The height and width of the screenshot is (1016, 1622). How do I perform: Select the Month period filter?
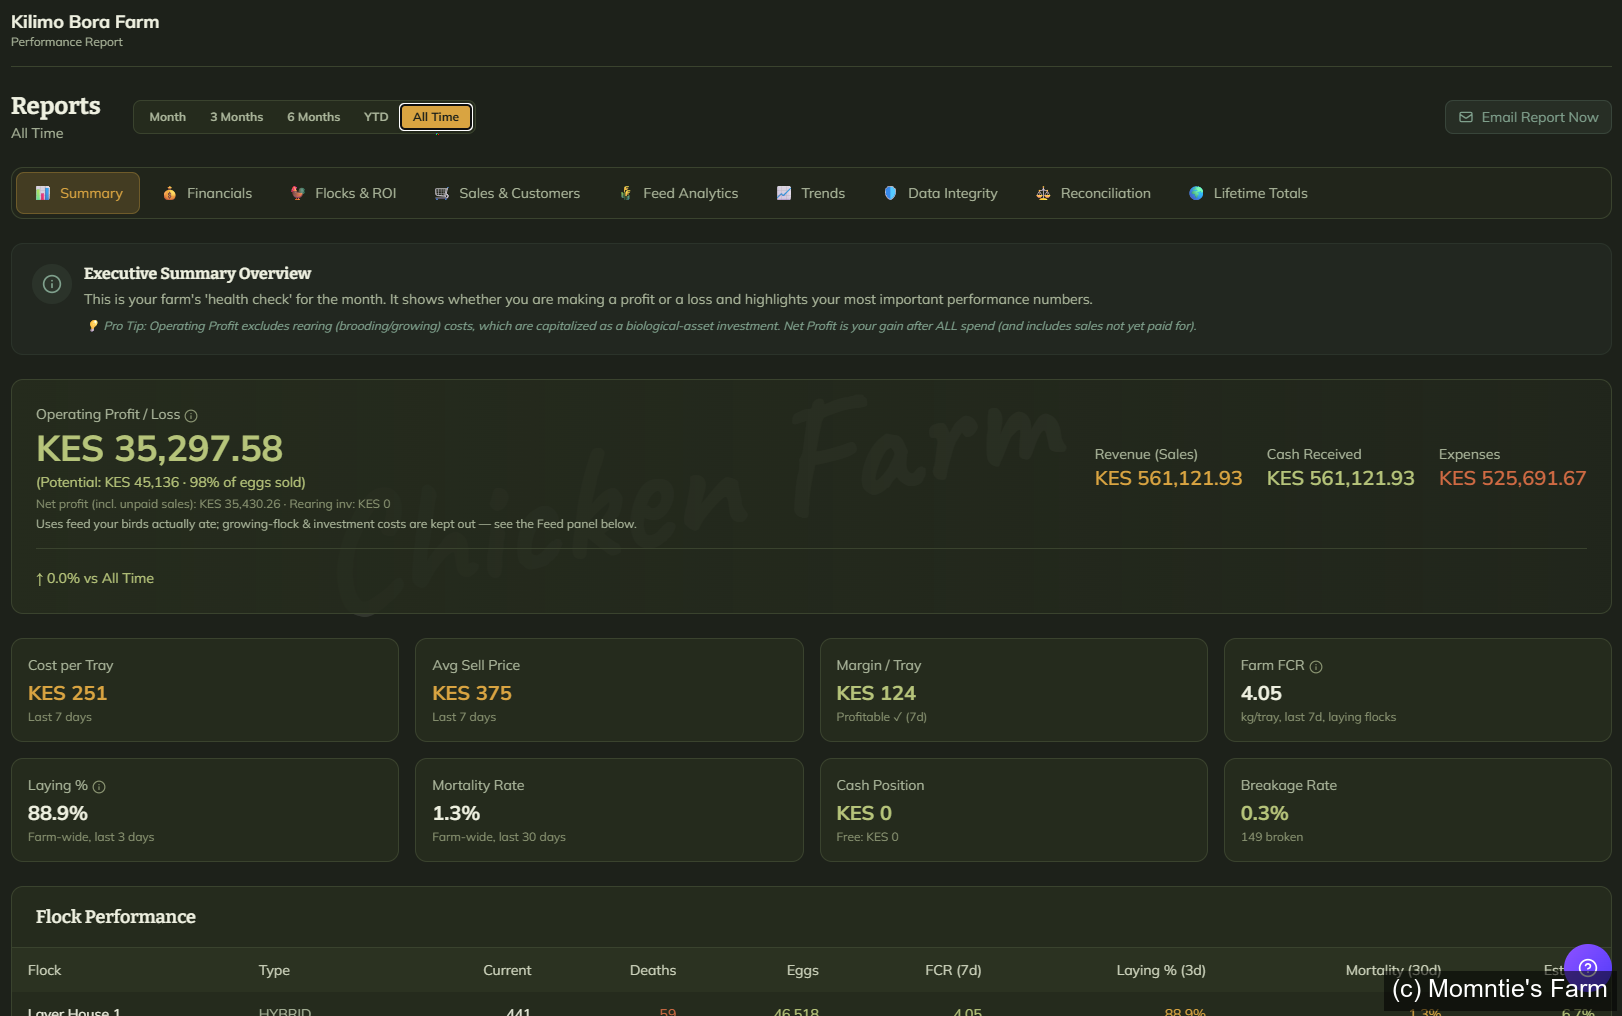pos(168,117)
